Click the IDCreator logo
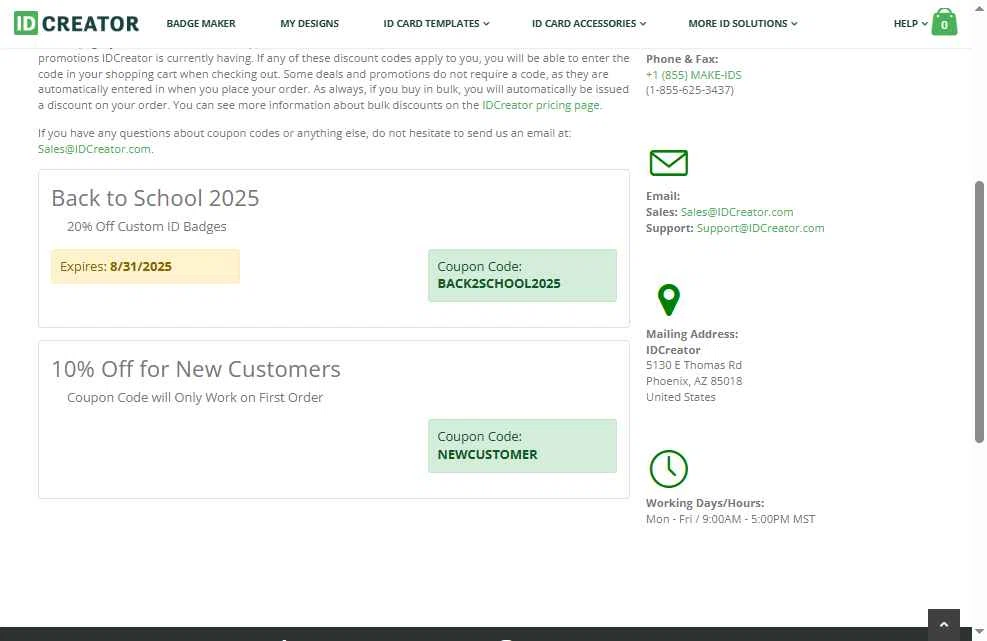The image size is (987, 641). pos(76,23)
